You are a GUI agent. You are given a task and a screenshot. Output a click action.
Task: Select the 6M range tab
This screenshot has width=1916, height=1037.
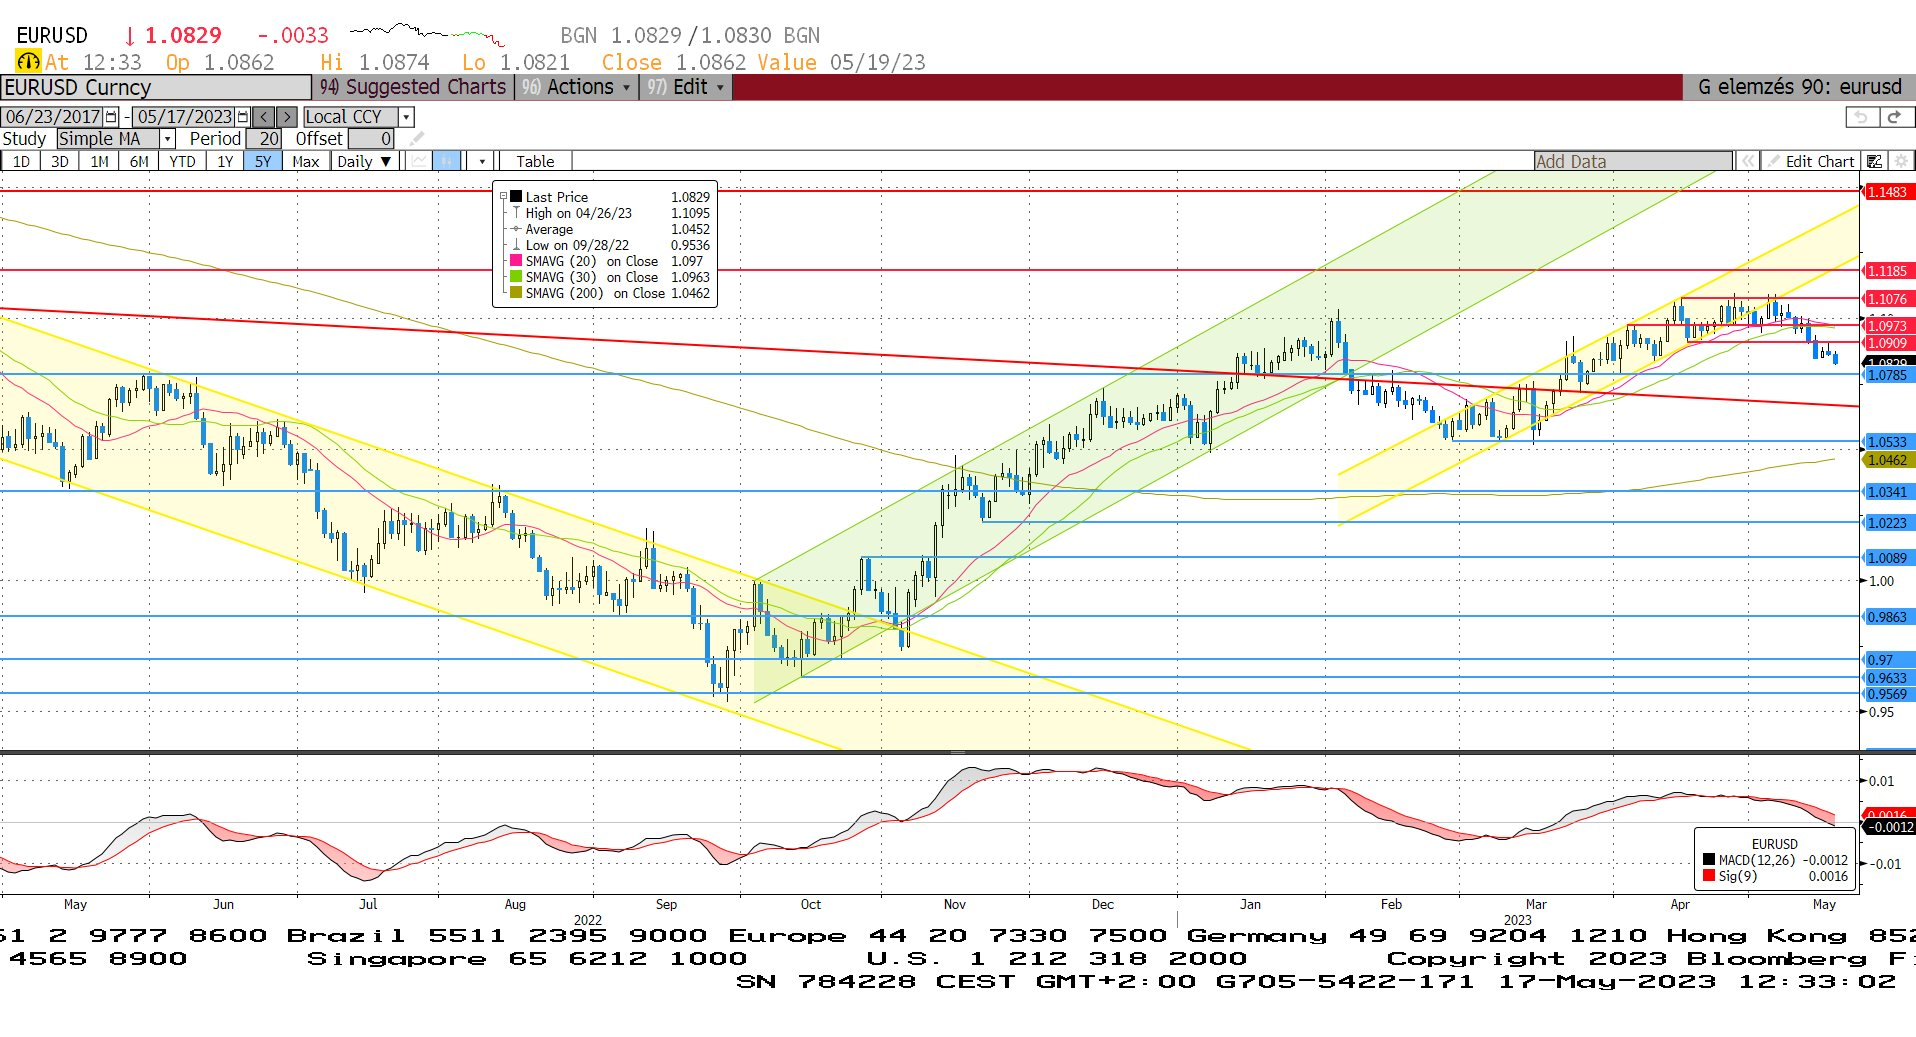click(x=139, y=161)
